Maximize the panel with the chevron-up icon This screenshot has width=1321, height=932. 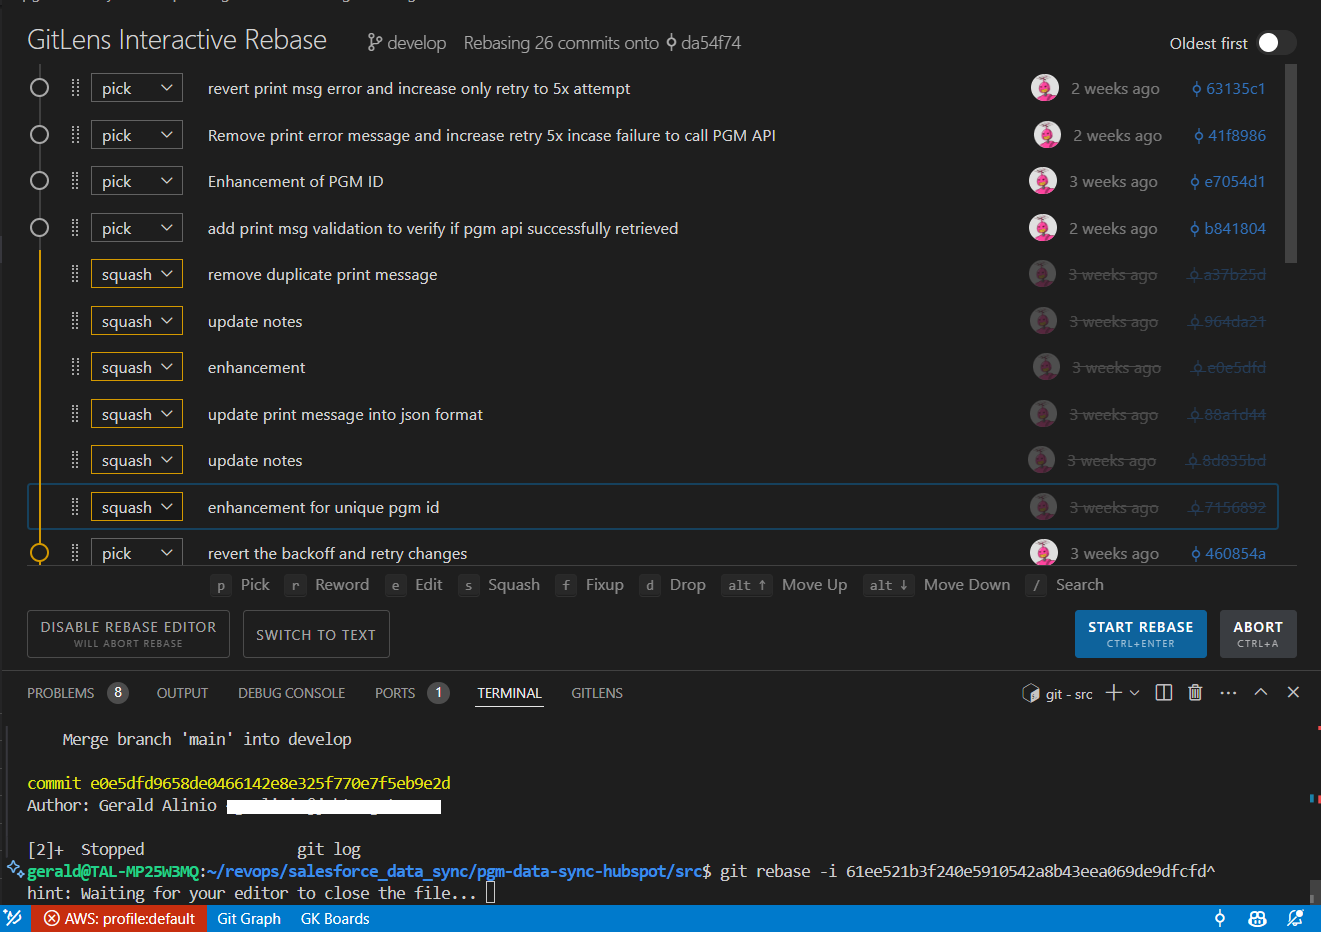[x=1261, y=691]
